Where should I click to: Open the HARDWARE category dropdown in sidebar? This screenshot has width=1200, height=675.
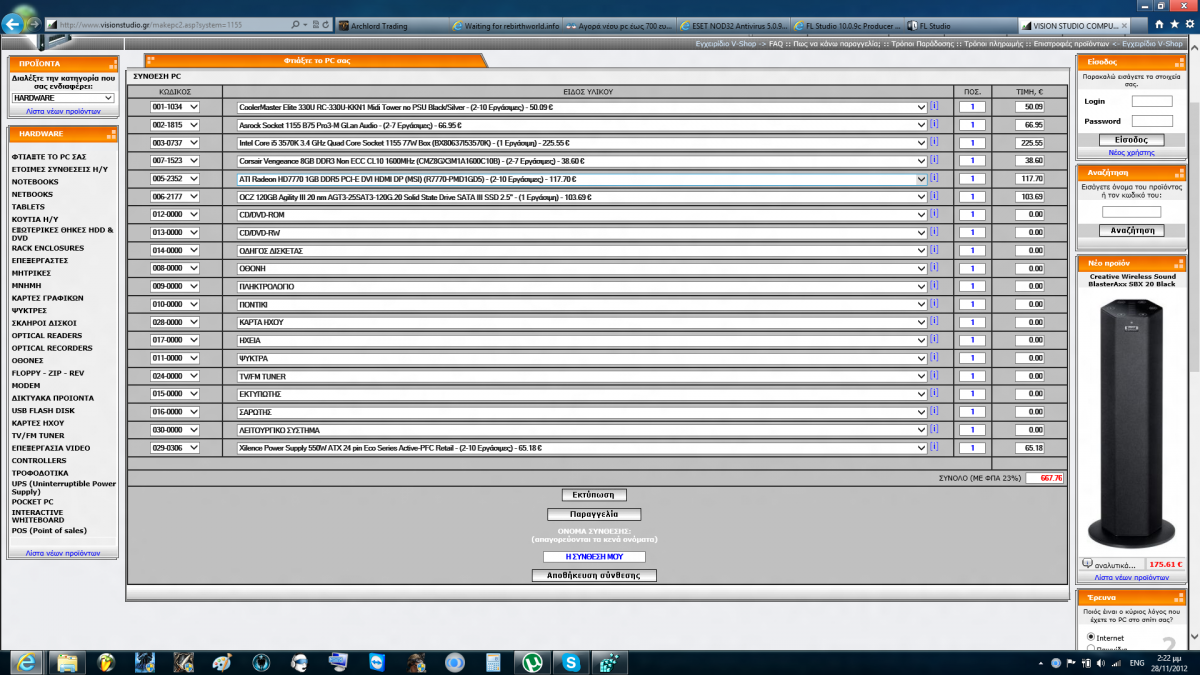pos(63,98)
